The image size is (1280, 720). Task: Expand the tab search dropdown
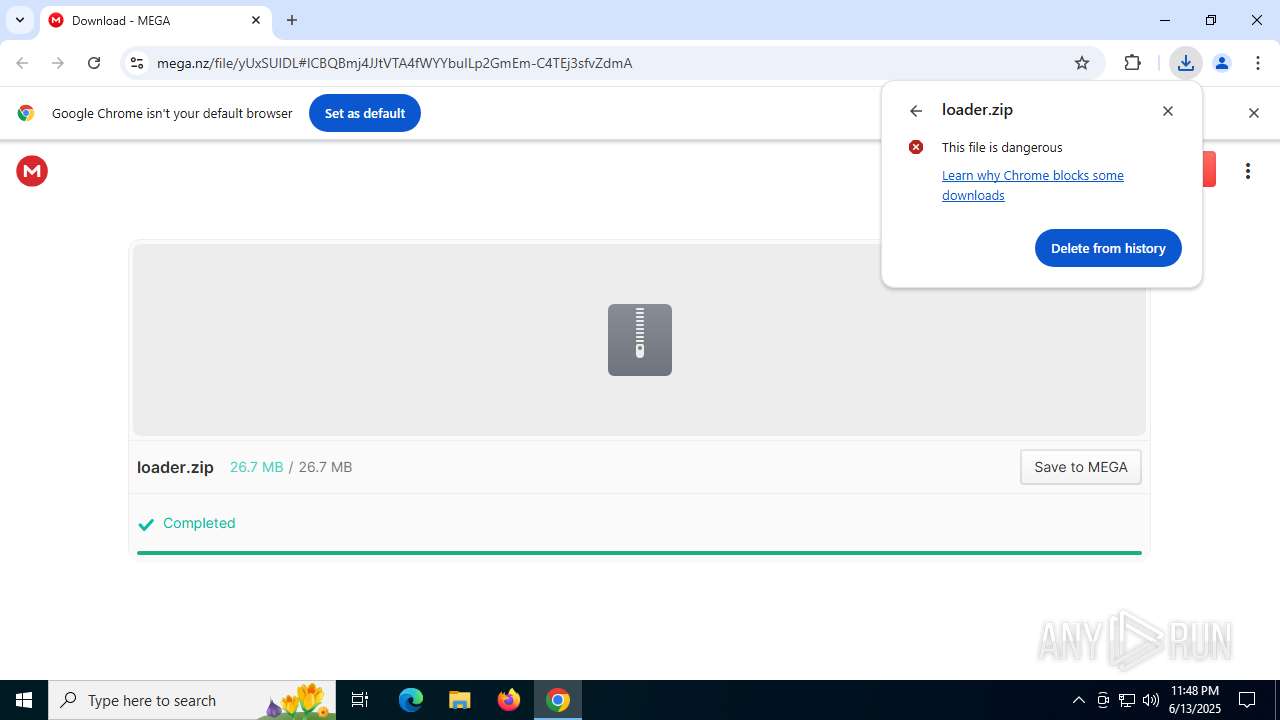point(19,20)
